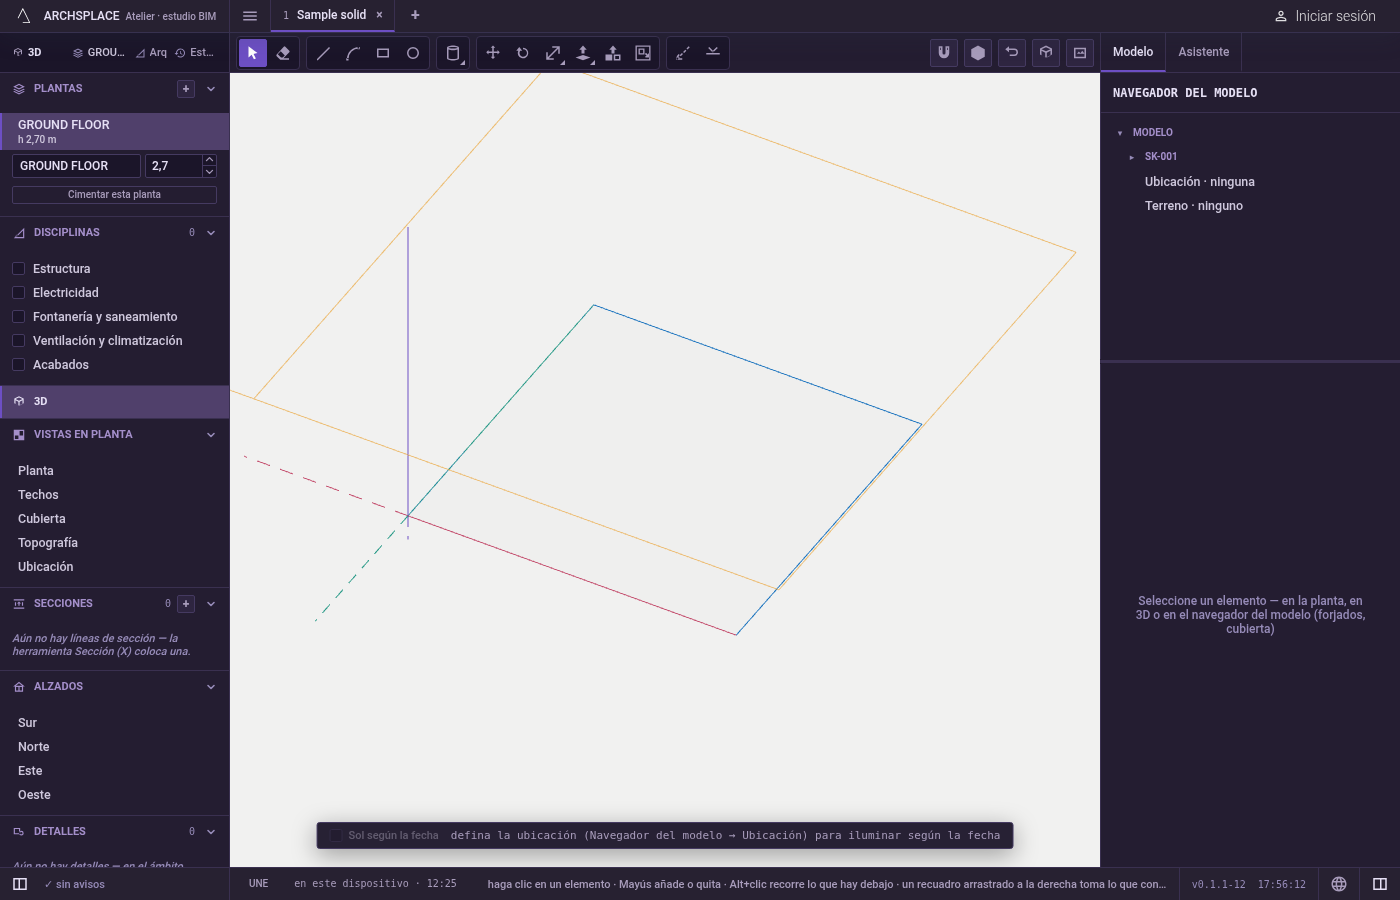Select the arrow selection tool
Viewport: 1400px width, 900px height.
(253, 53)
